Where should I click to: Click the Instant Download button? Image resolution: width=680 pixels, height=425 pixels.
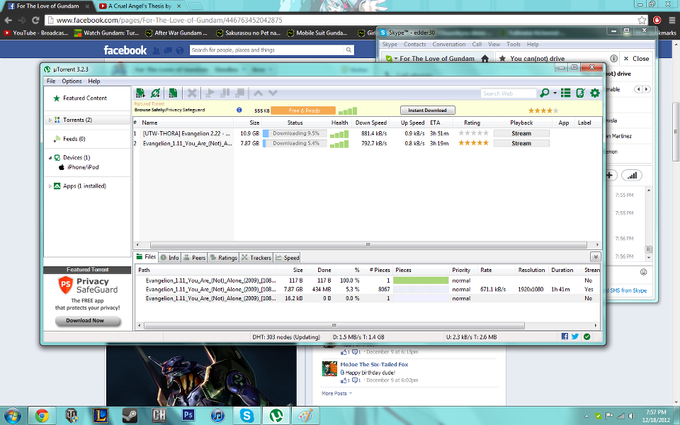coord(427,110)
